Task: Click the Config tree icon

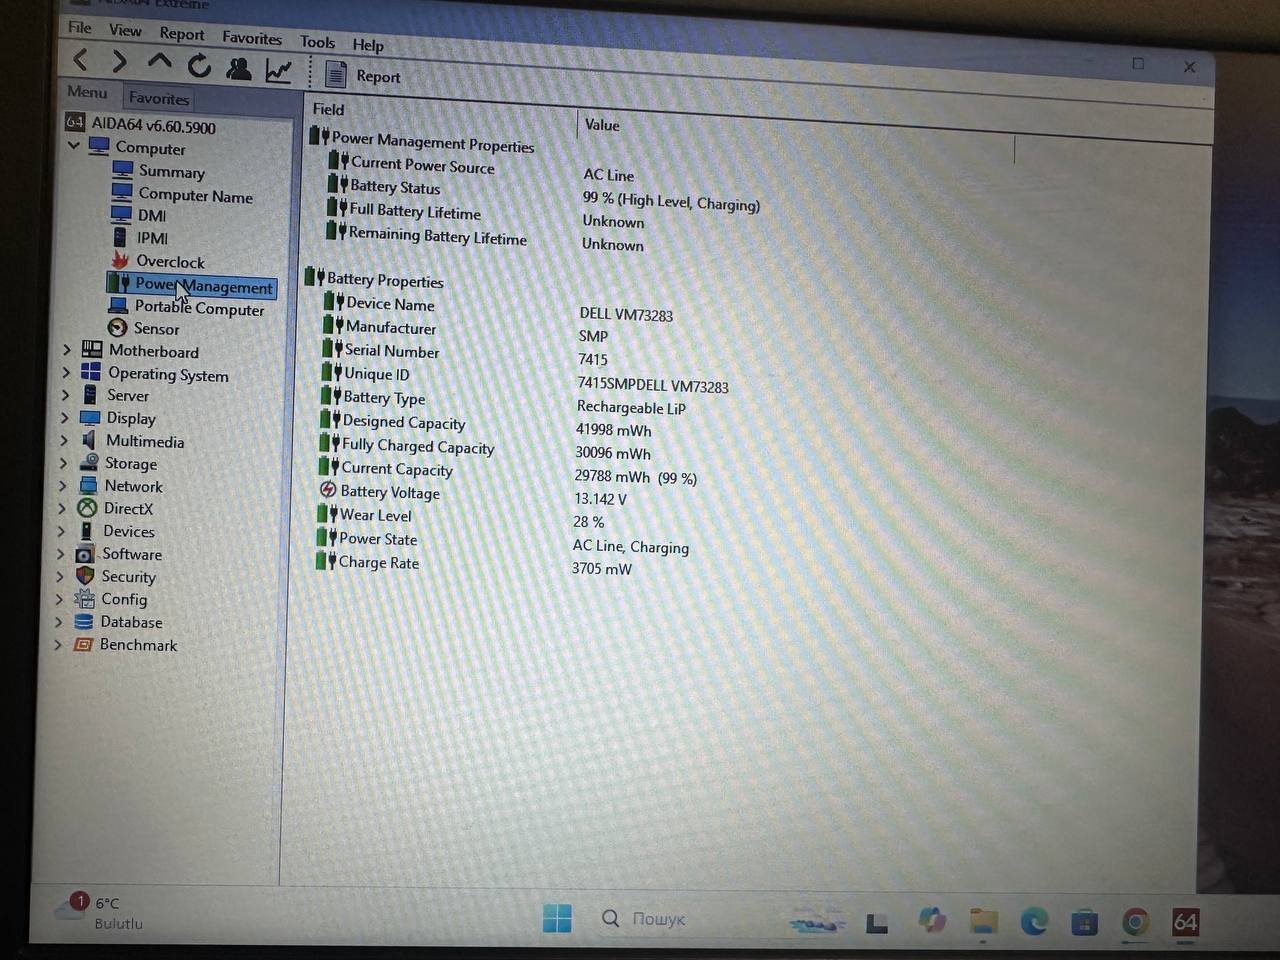Action: point(84,599)
